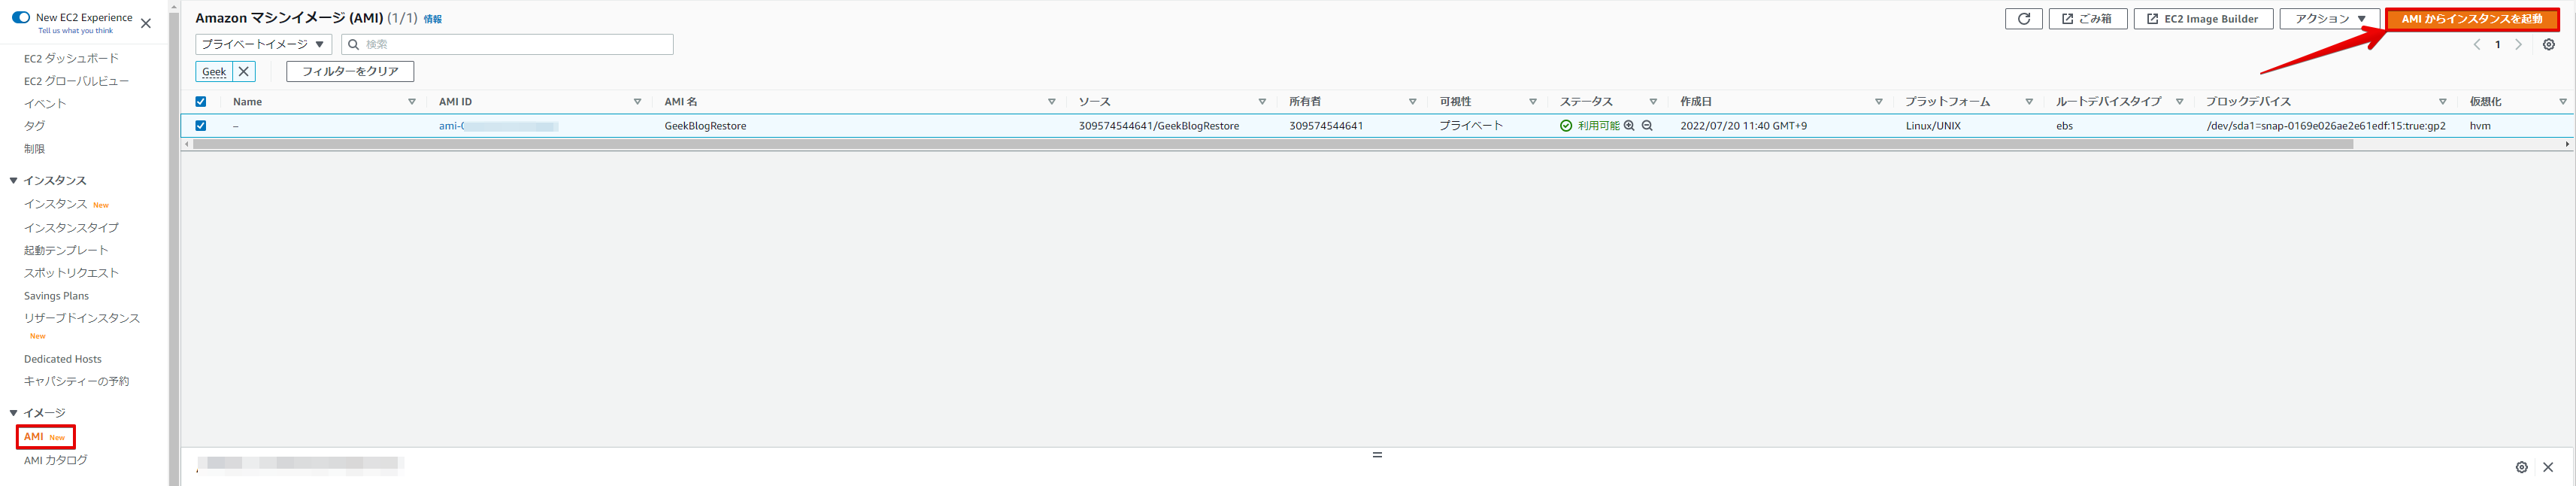
Task: Close the bottom details panel
Action: [2548, 467]
